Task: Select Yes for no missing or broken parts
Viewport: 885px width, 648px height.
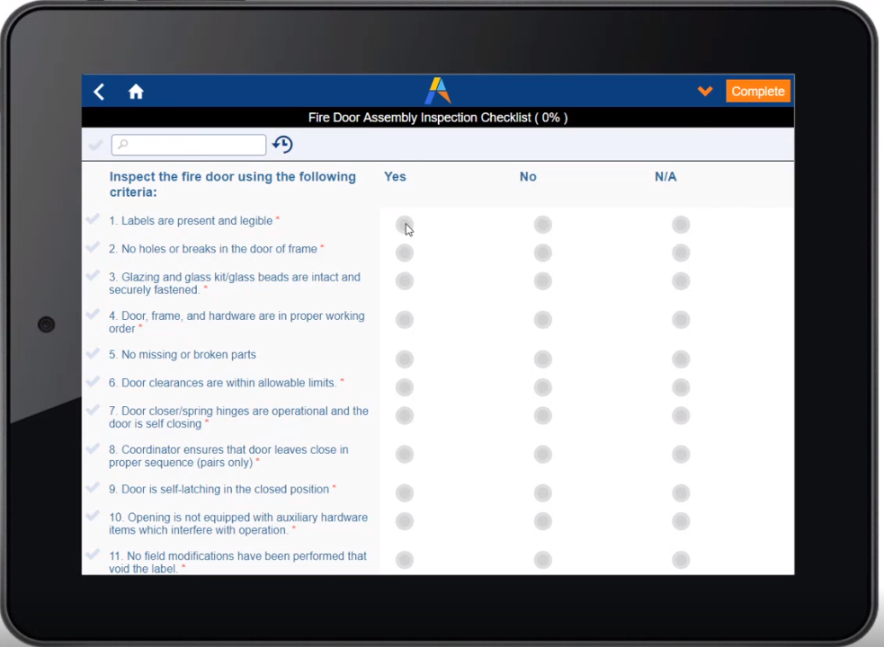Action: (x=405, y=359)
